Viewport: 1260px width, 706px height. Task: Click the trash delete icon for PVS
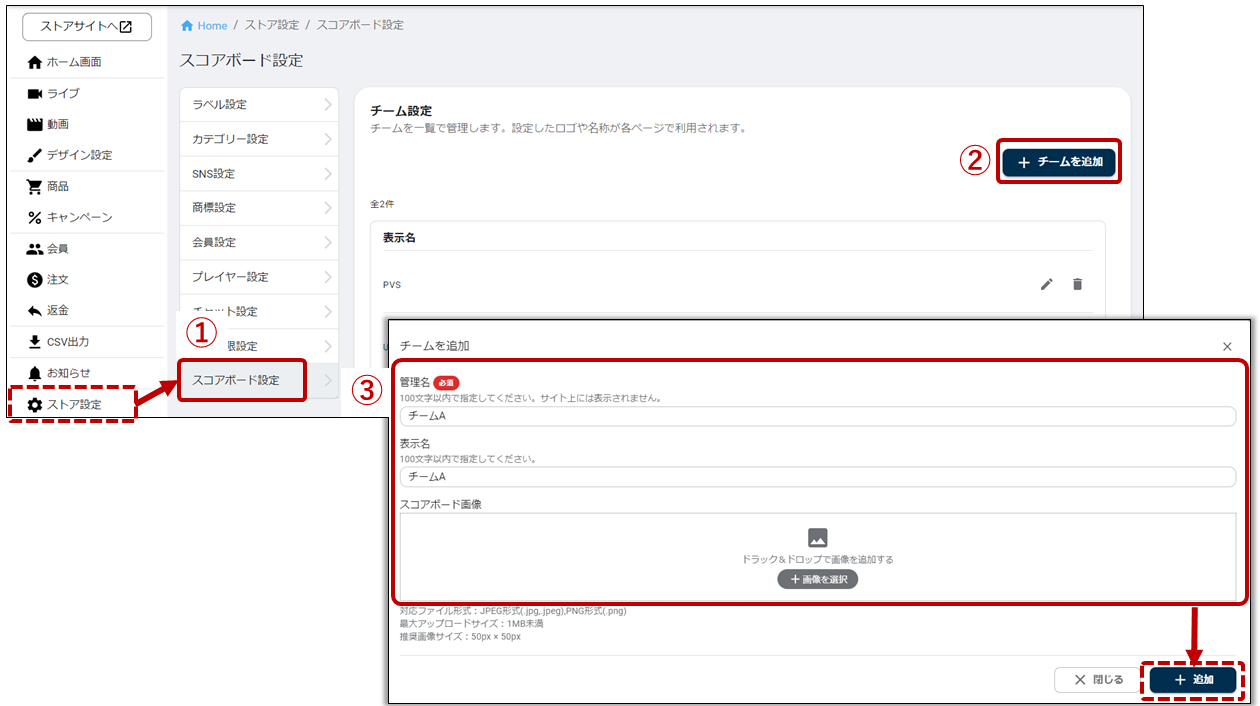point(1077,284)
